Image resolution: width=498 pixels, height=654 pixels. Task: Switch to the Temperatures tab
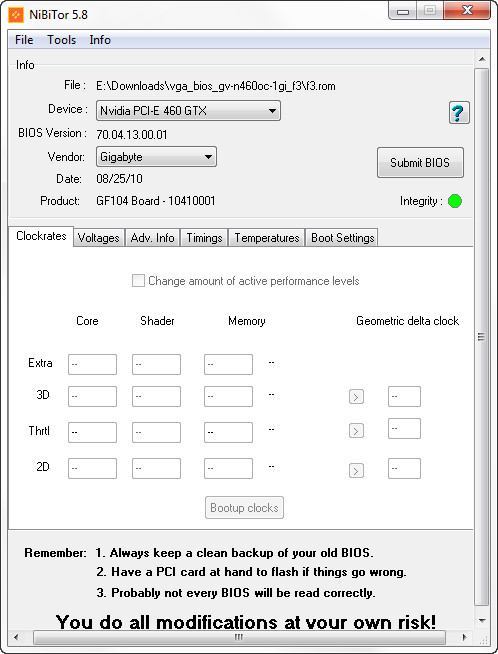point(267,238)
